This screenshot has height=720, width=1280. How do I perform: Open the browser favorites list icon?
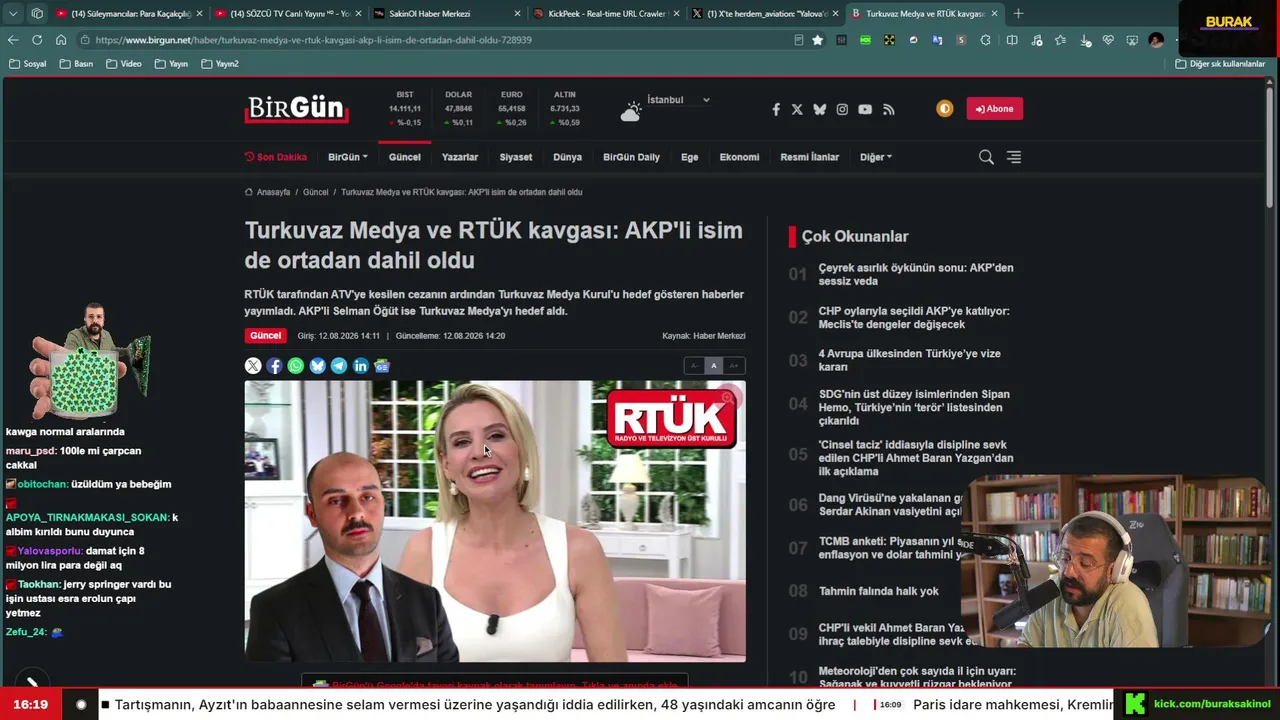pyautogui.click(x=1060, y=40)
